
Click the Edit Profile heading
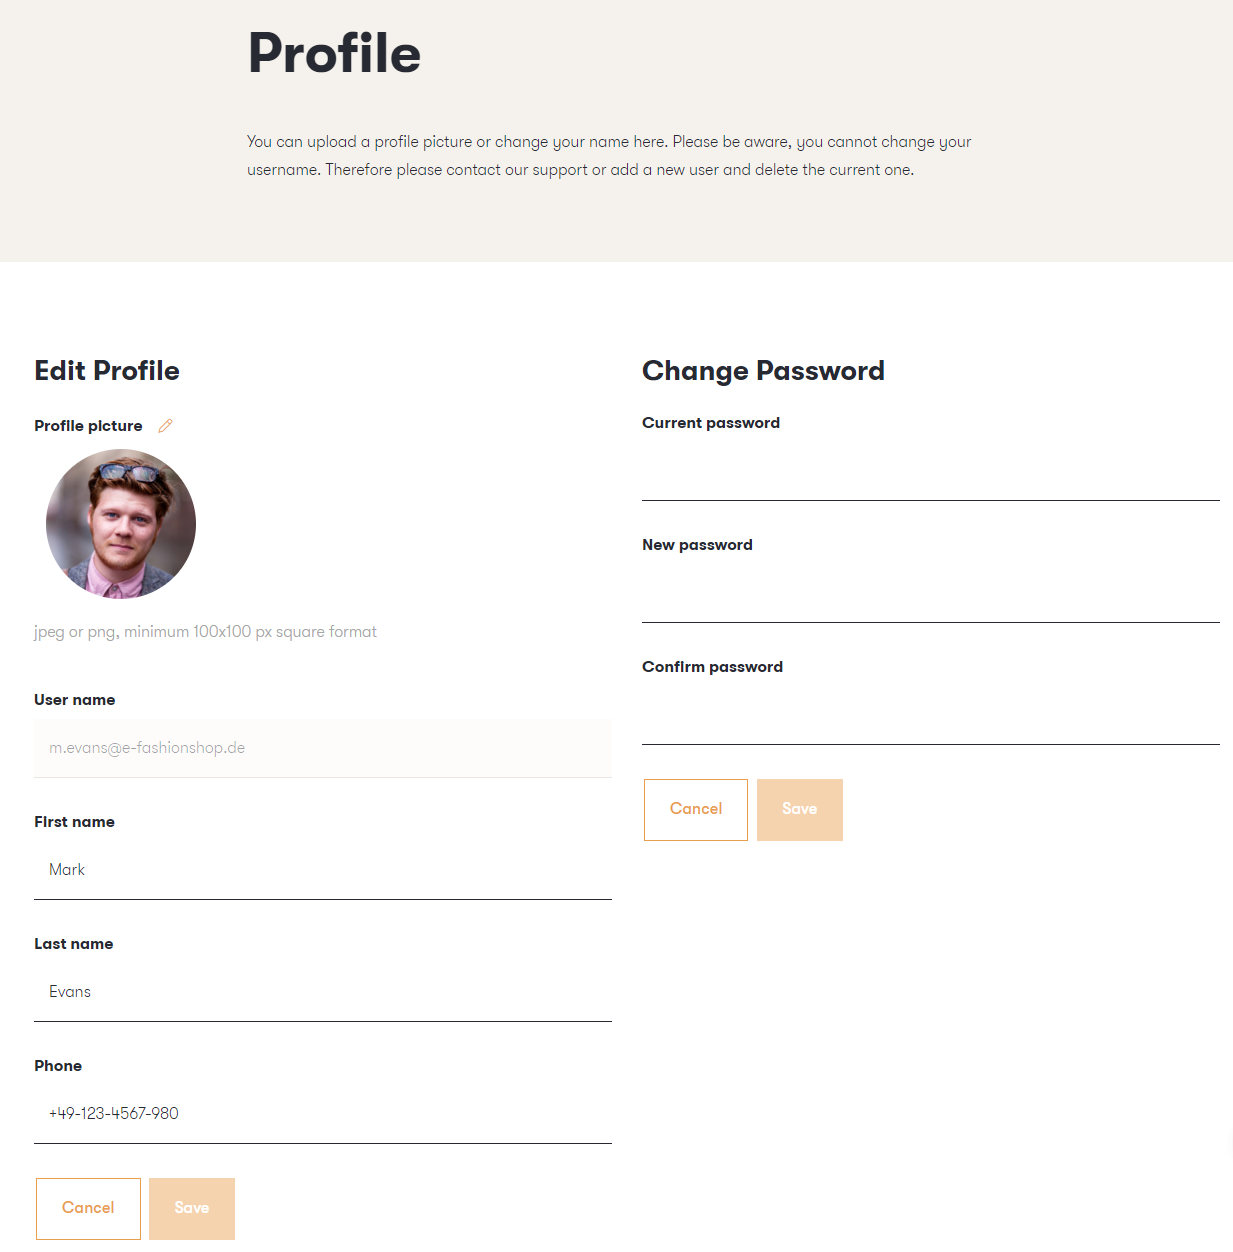click(107, 371)
